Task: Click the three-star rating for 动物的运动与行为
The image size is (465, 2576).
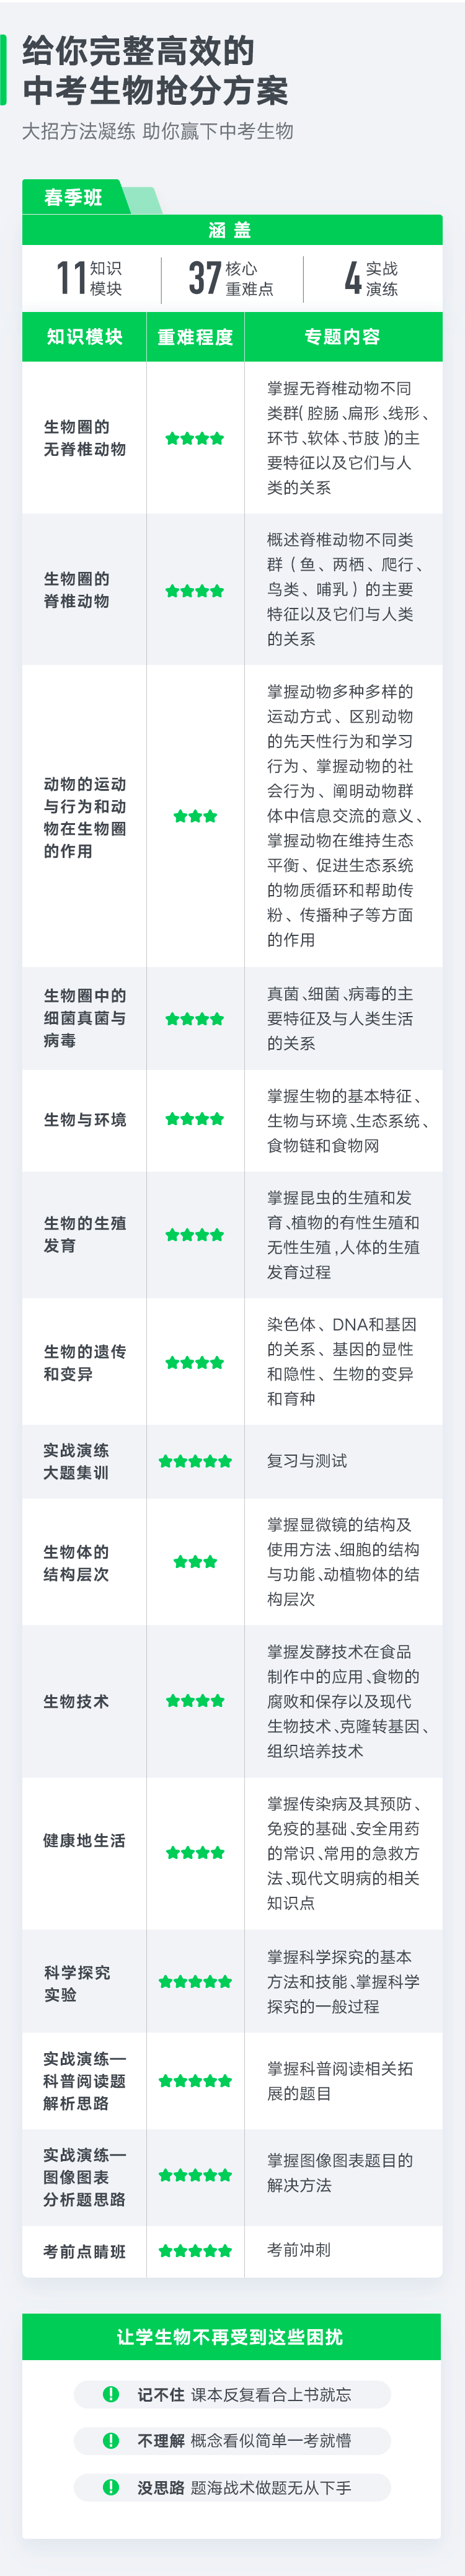Action: [x=195, y=816]
